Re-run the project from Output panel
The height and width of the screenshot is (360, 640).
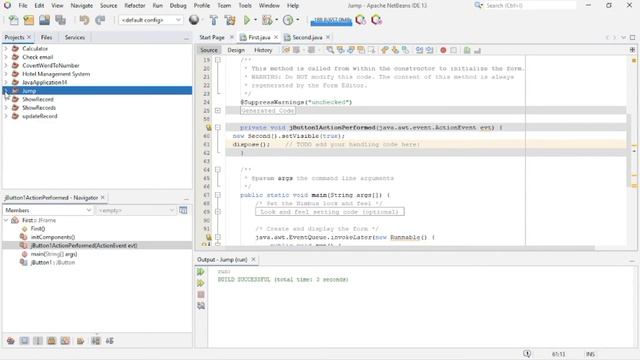pos(201,272)
